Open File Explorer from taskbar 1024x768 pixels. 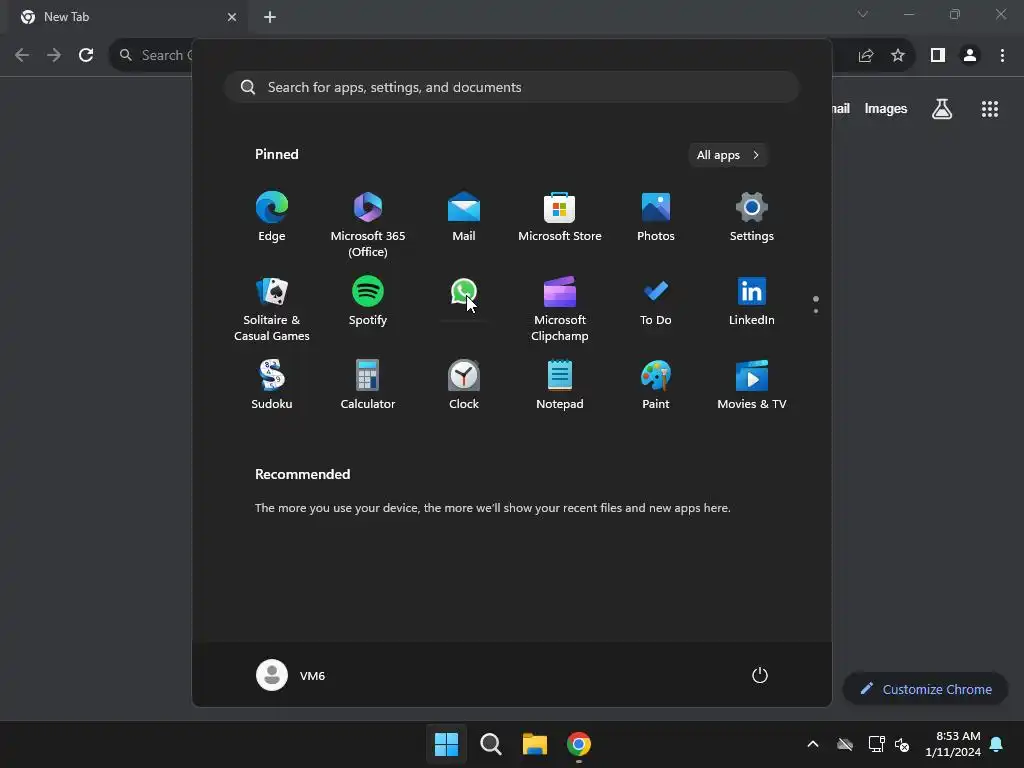(535, 744)
